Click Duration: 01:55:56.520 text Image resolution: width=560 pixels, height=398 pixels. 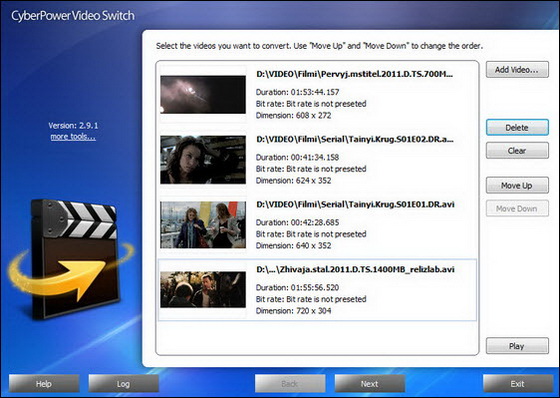[298, 287]
